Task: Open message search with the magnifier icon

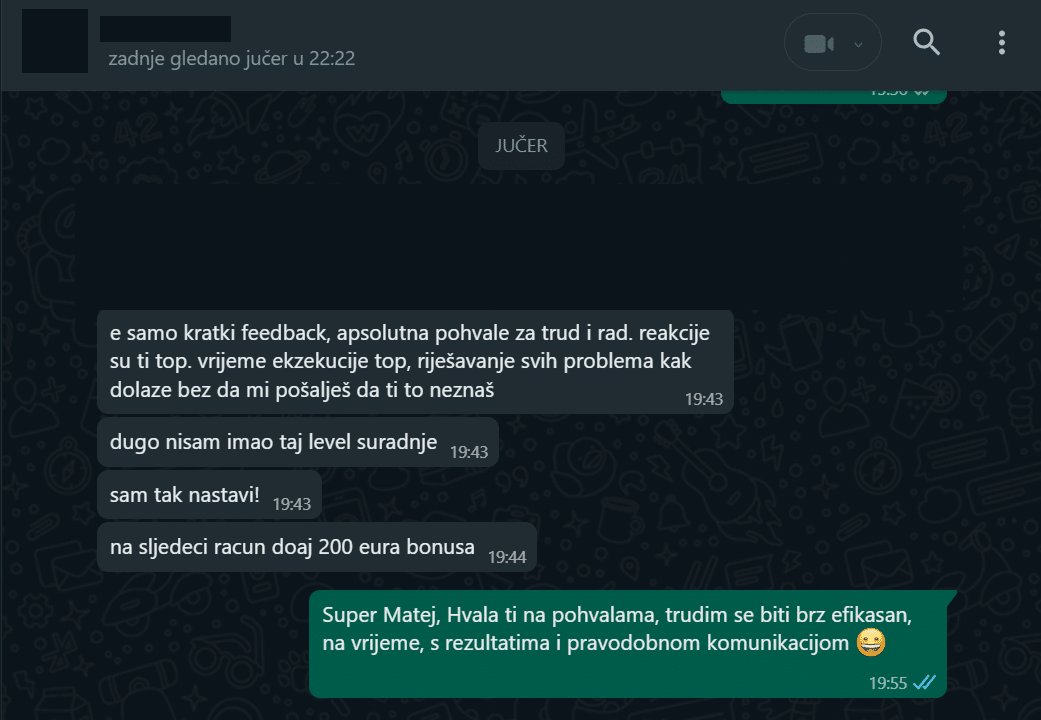Action: pyautogui.click(x=926, y=42)
